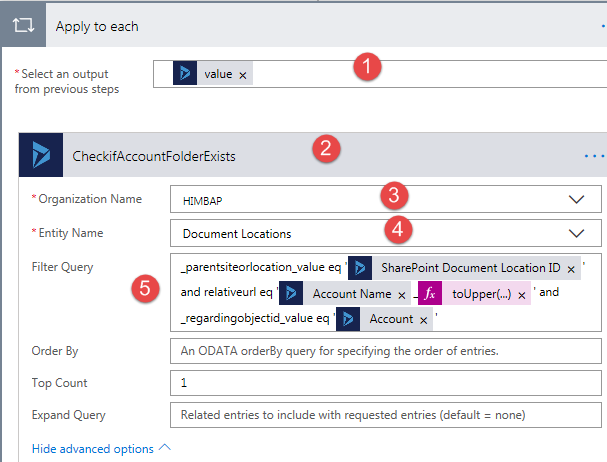Click the Apply to each title
This screenshot has width=607, height=462.
point(97,26)
